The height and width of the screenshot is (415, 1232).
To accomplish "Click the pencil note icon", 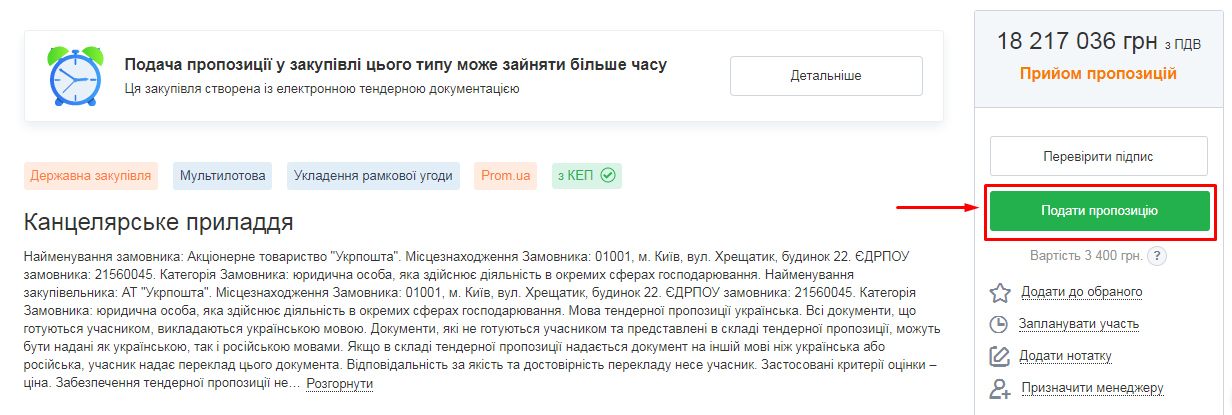I will [x=999, y=356].
